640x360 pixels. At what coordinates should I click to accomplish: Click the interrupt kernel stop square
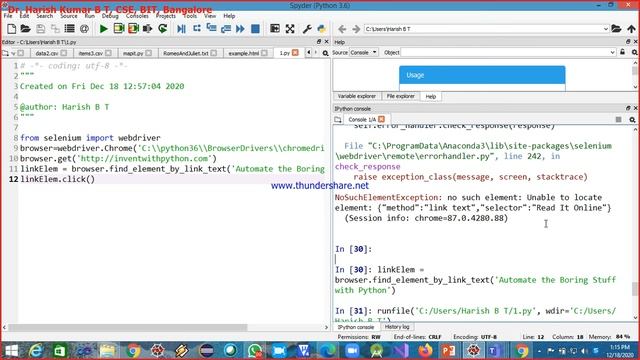pyautogui.click(x=619, y=120)
